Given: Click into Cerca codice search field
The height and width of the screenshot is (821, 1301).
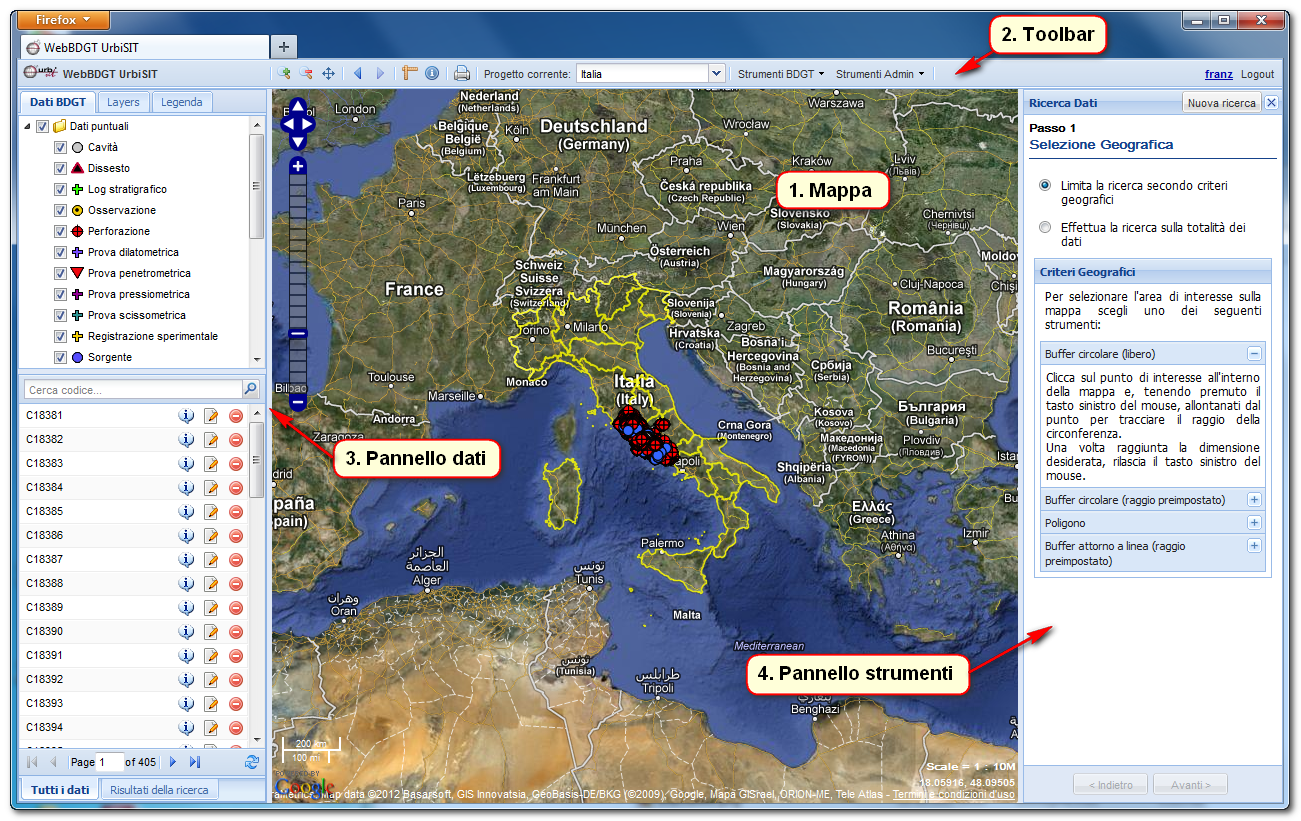Looking at the screenshot, I should [133, 390].
